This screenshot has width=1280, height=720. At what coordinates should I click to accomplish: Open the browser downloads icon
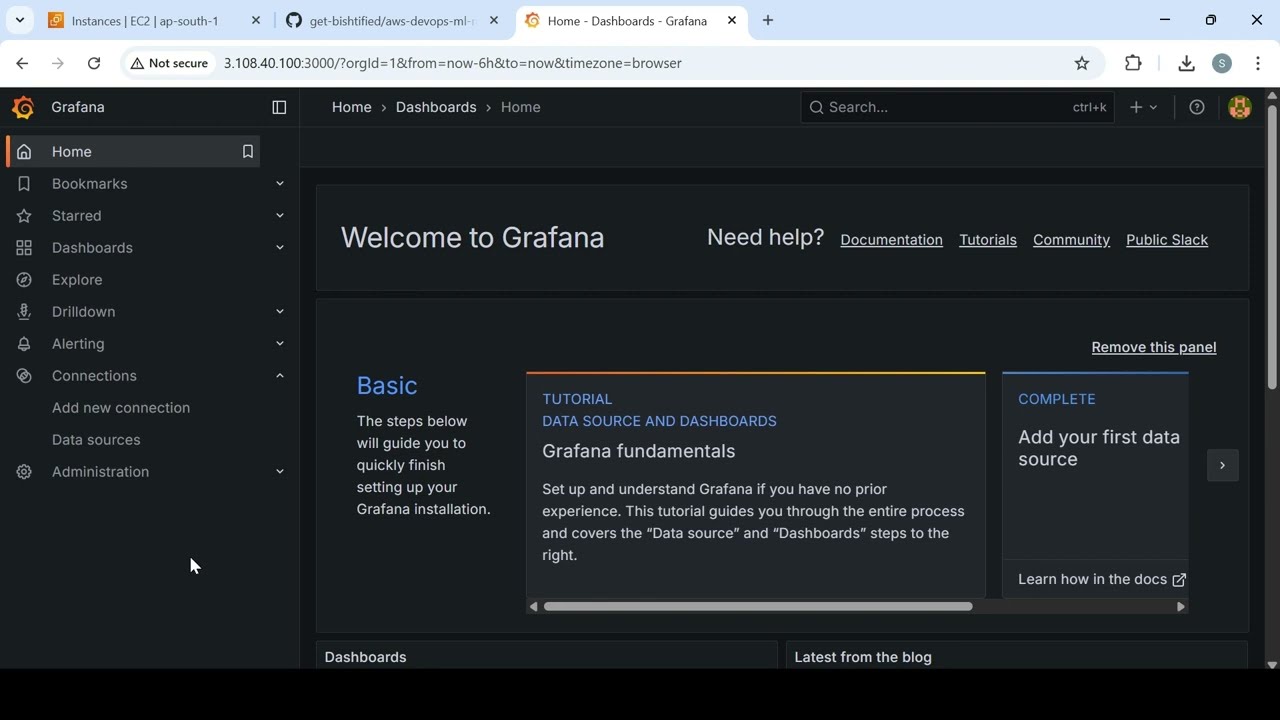[x=1186, y=63]
